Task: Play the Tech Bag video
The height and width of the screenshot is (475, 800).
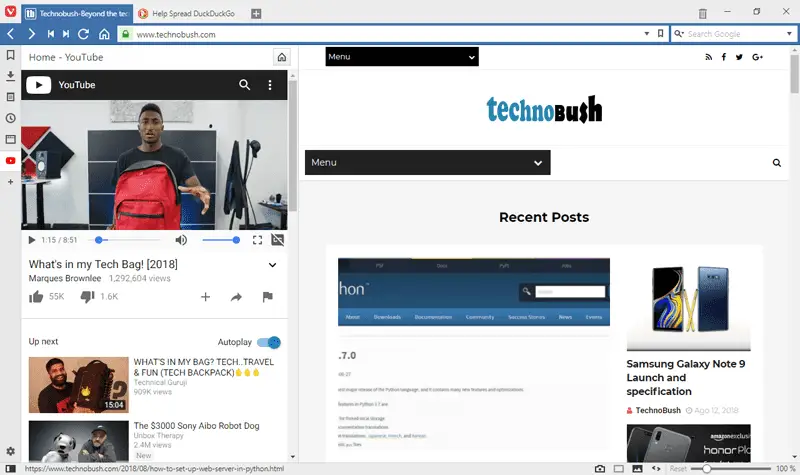Action: 32,240
